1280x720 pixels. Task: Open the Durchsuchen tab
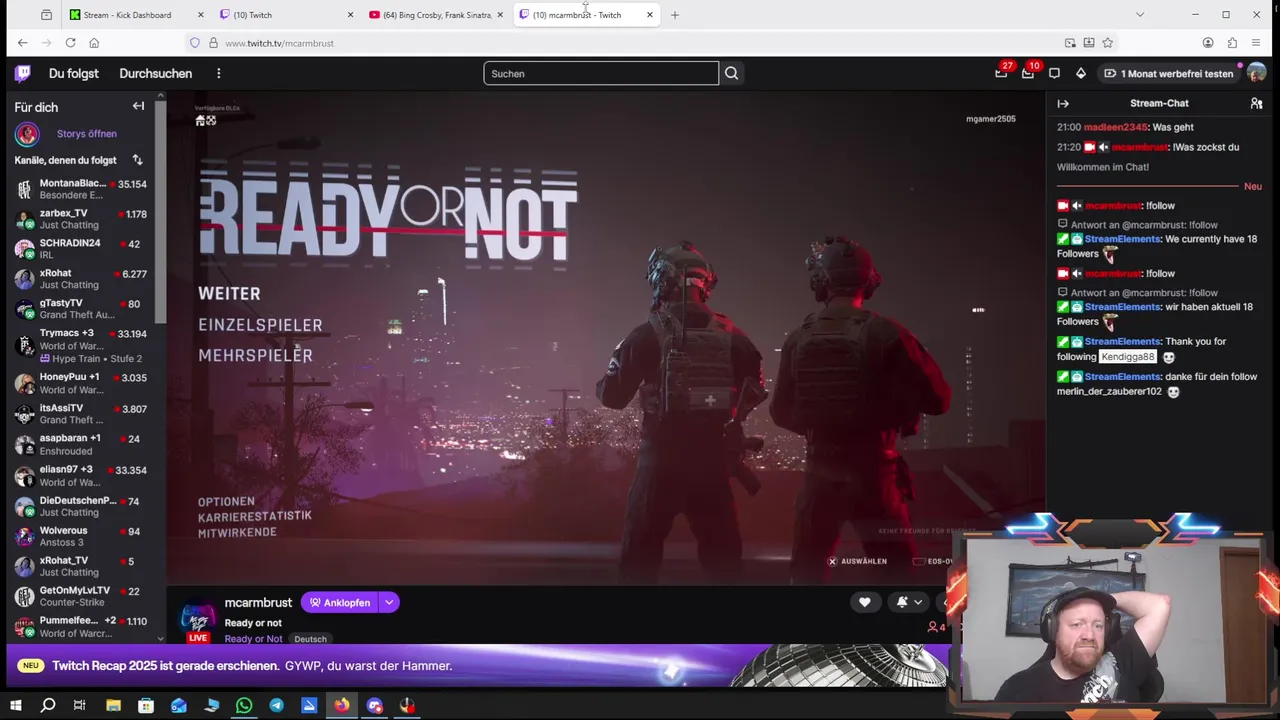point(155,73)
